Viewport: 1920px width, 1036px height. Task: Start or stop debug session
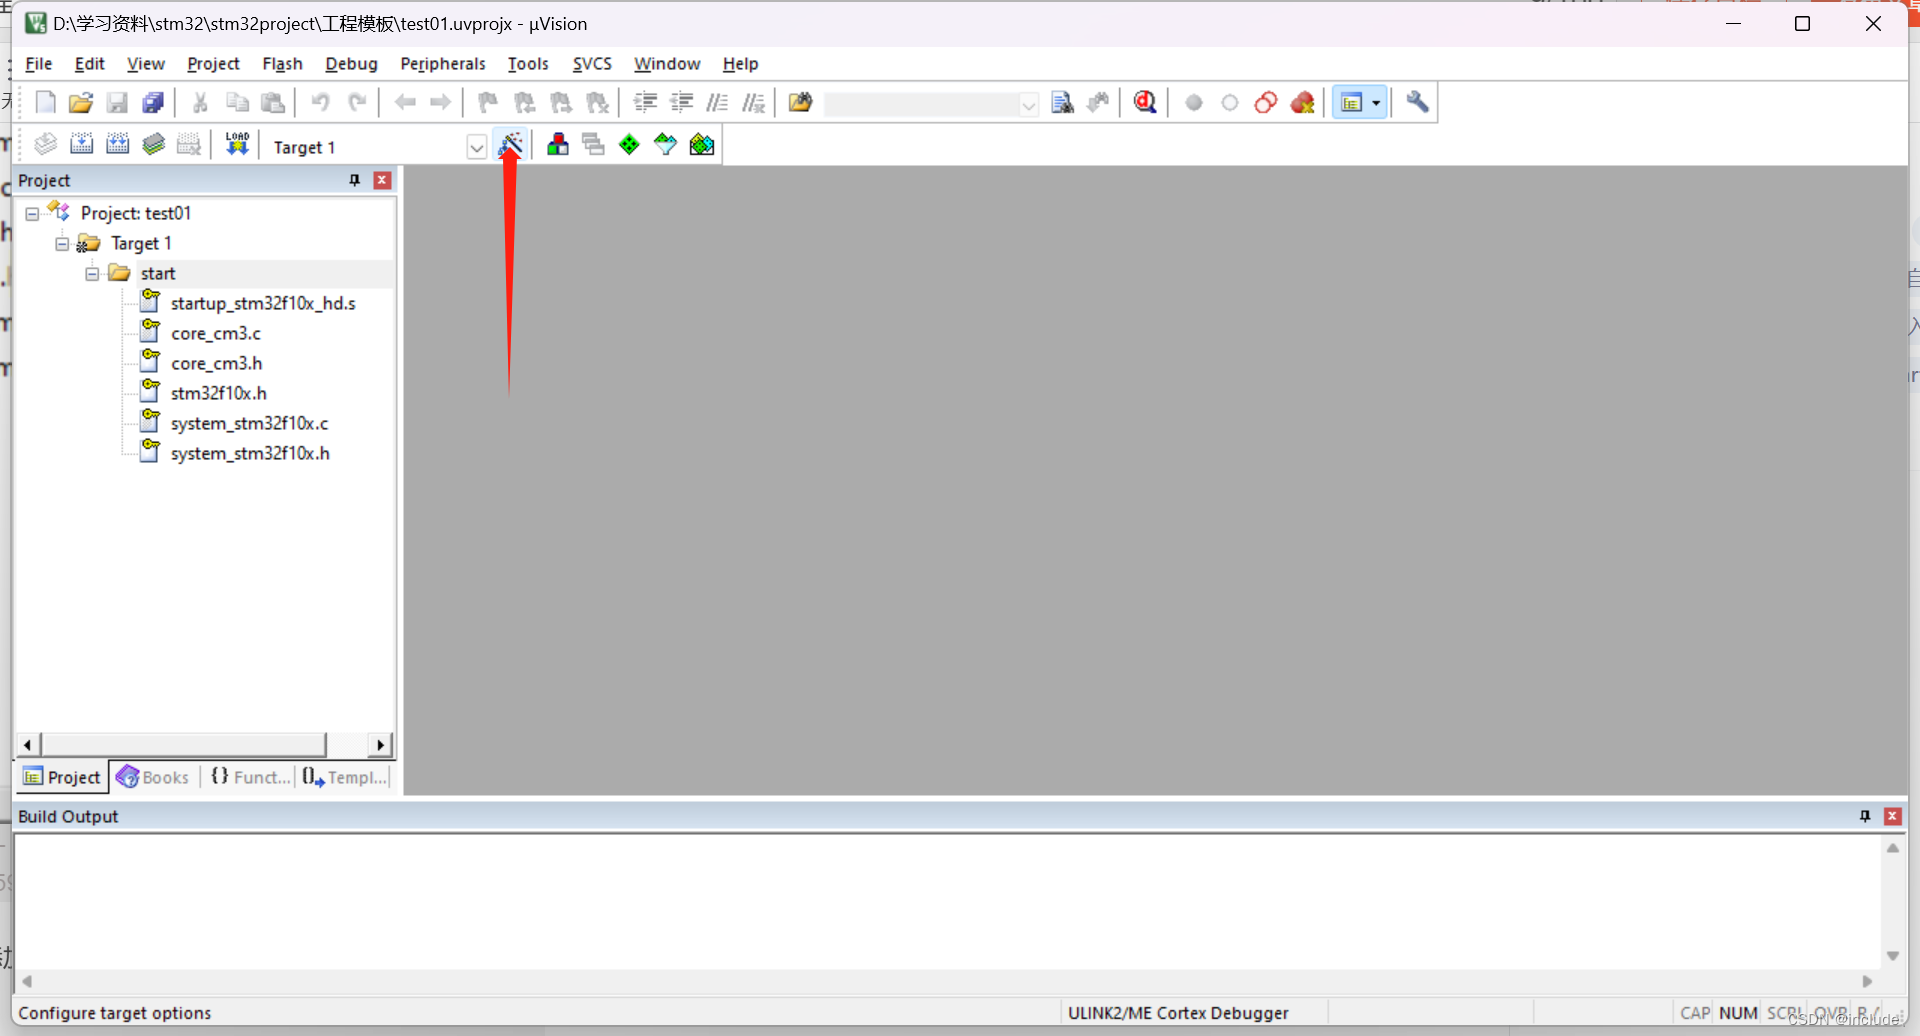(x=1145, y=103)
